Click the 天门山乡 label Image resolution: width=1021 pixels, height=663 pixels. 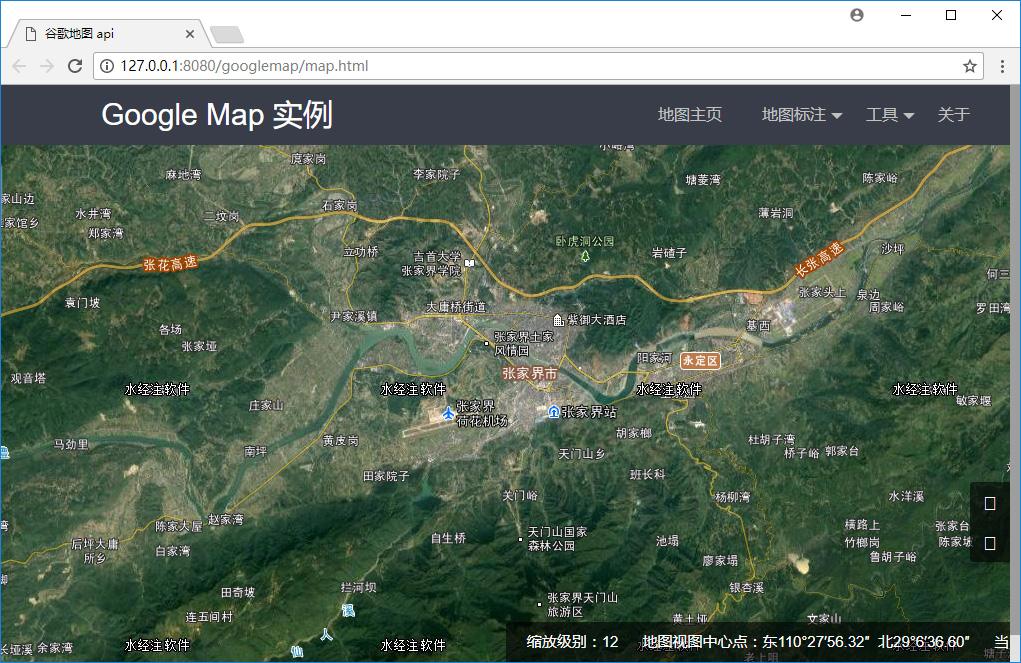tap(581, 454)
